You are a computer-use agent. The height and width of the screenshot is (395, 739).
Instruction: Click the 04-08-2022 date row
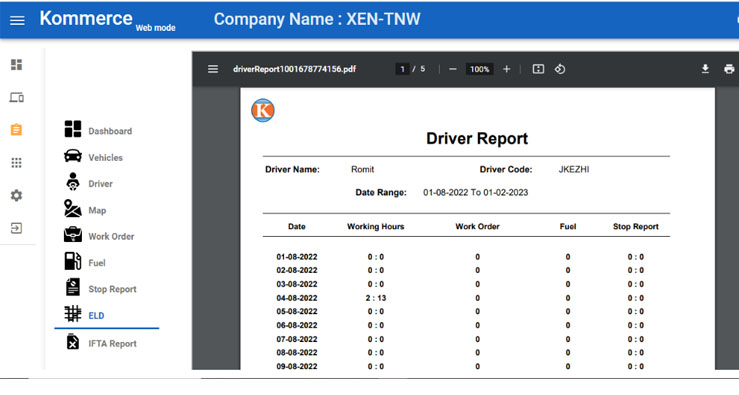(x=296, y=298)
